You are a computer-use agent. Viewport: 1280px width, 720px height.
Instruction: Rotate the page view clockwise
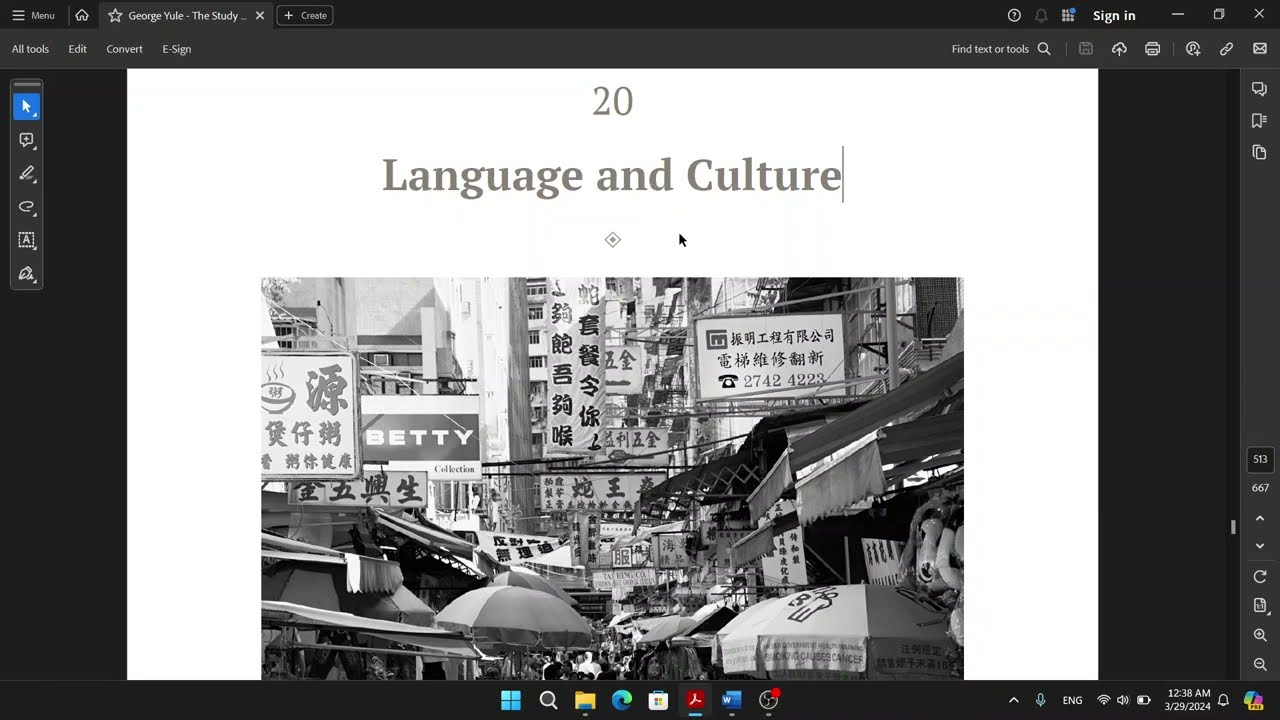1260,577
